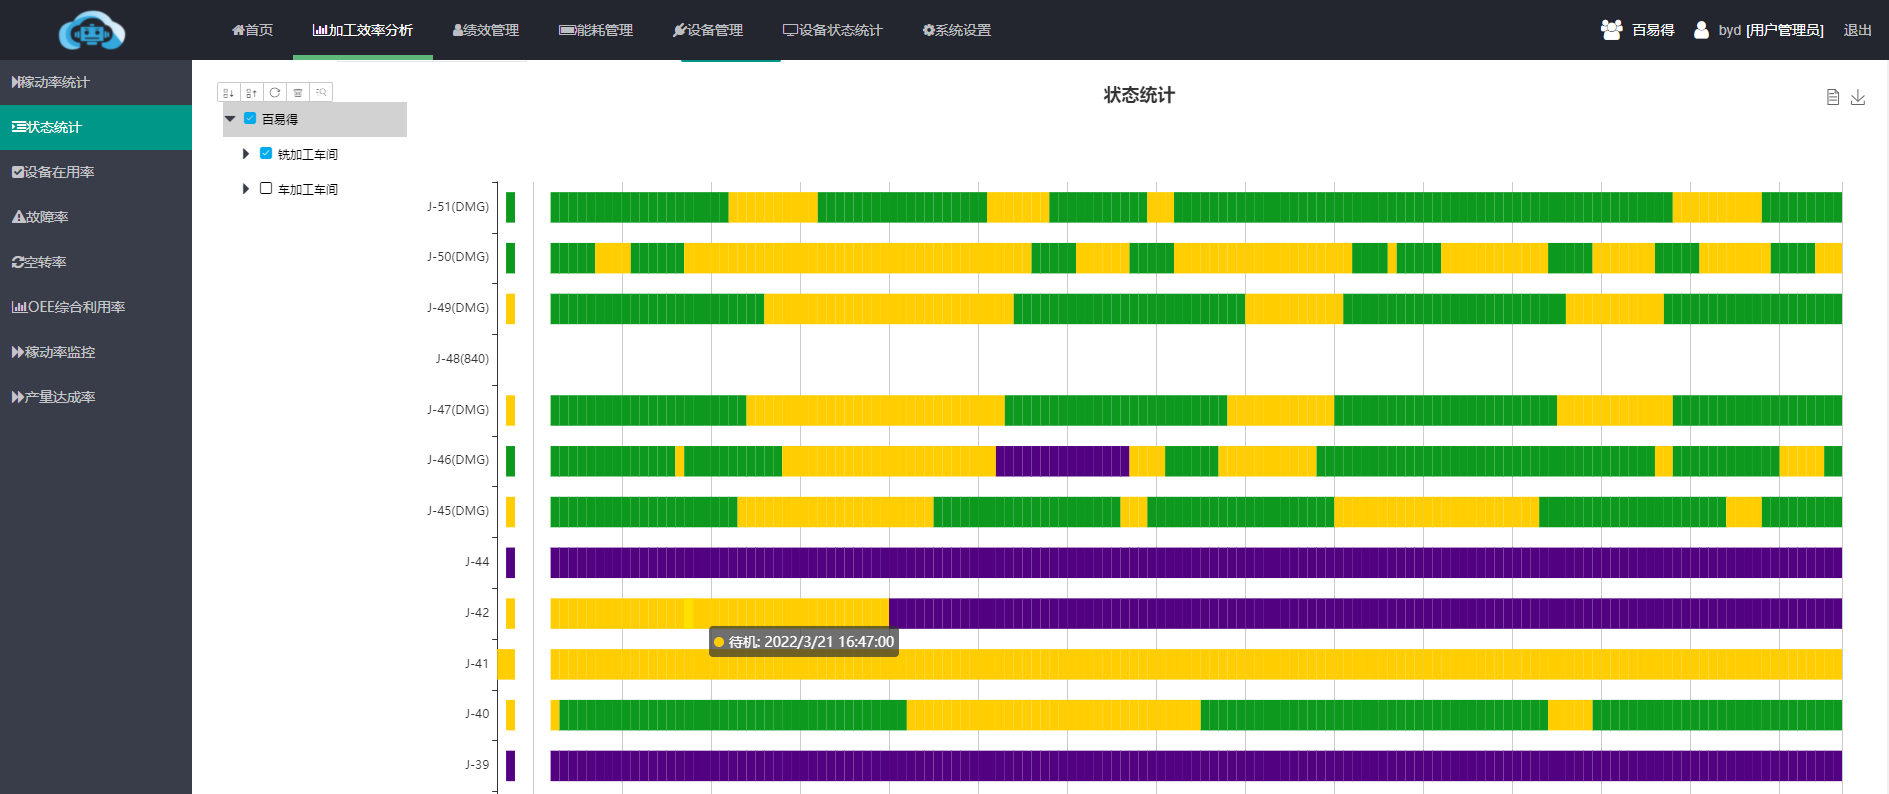Image resolution: width=1889 pixels, height=794 pixels.
Task: Check the 车加工车间 checkbox
Action: point(266,189)
